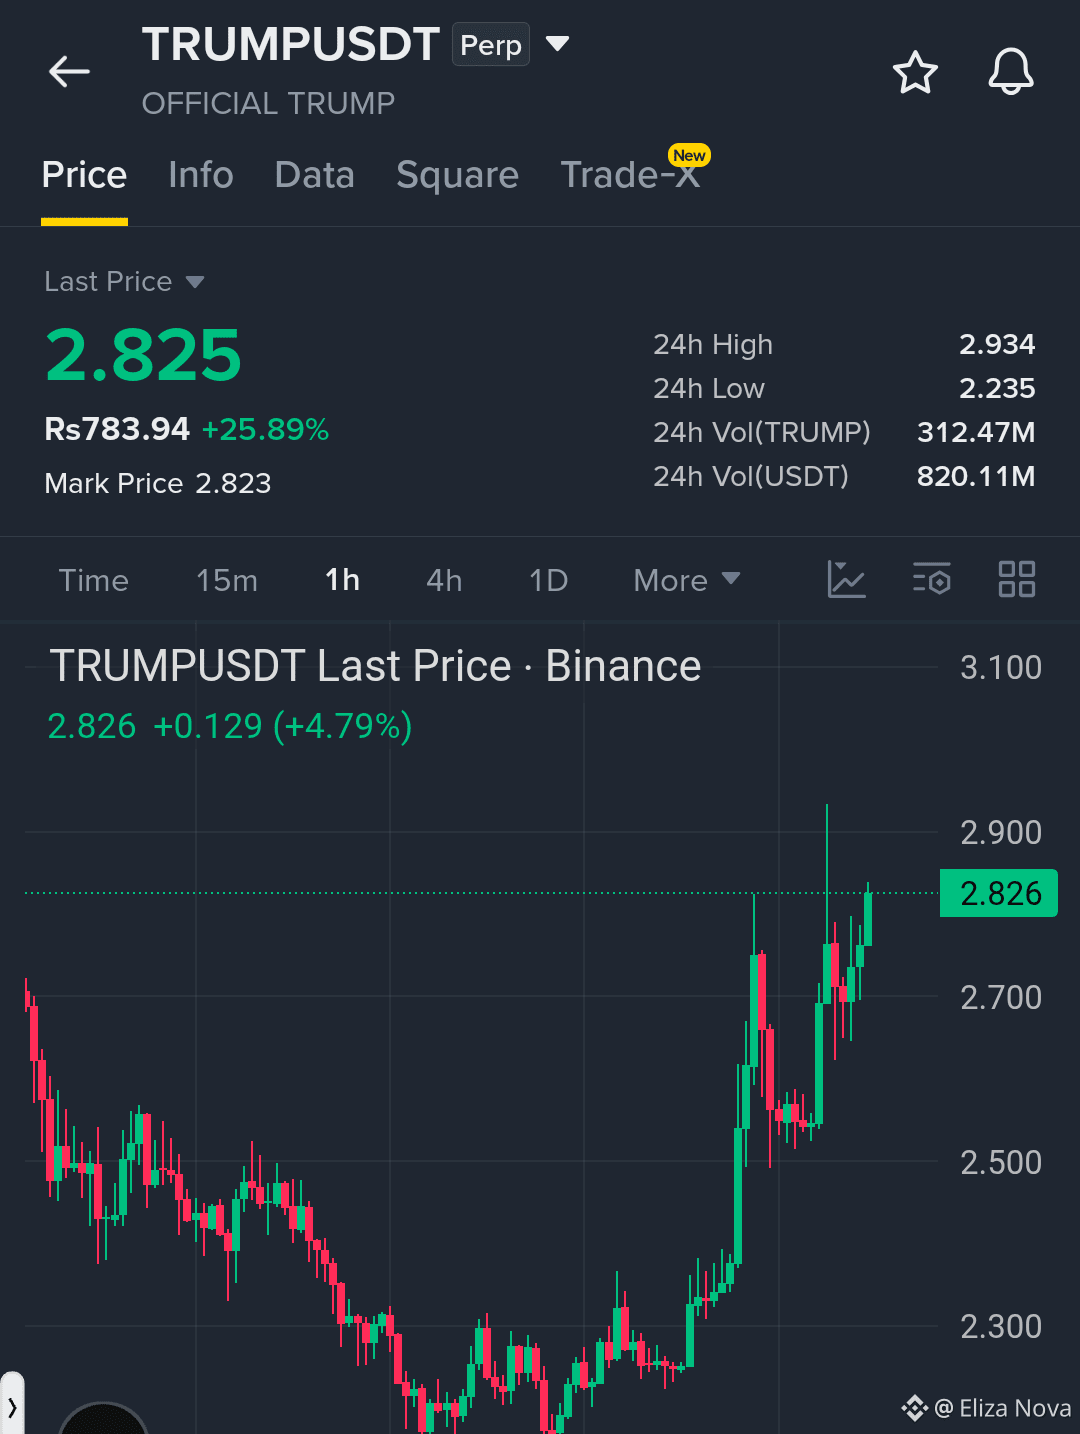1080x1434 pixels.
Task: Expand the TRUMPUSDT pair selector arrow
Action: click(x=557, y=44)
